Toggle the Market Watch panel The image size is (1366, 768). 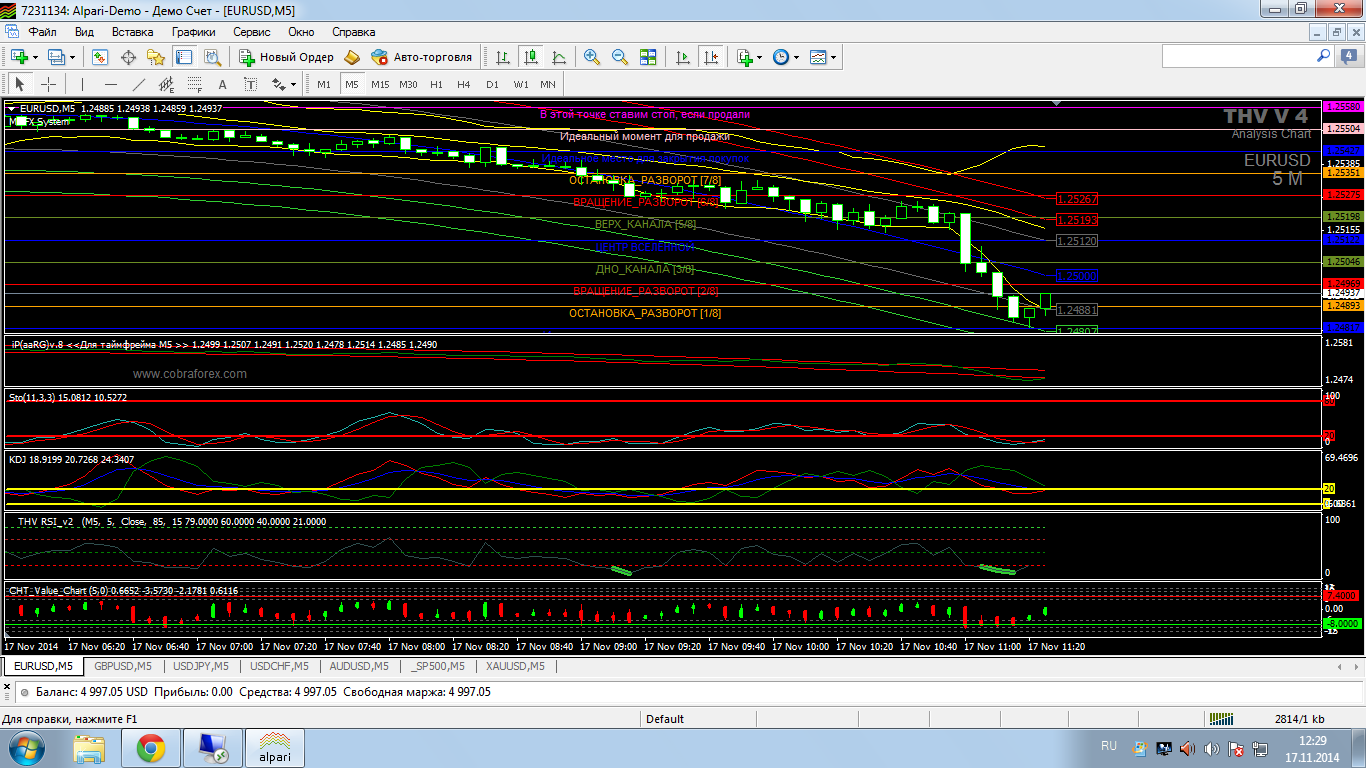pyautogui.click(x=100, y=57)
